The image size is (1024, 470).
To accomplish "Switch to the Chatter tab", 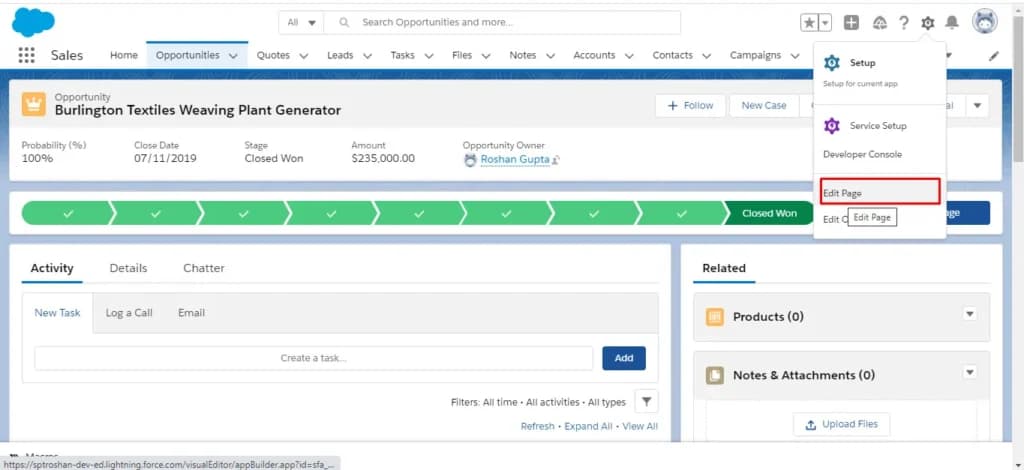I will (204, 268).
